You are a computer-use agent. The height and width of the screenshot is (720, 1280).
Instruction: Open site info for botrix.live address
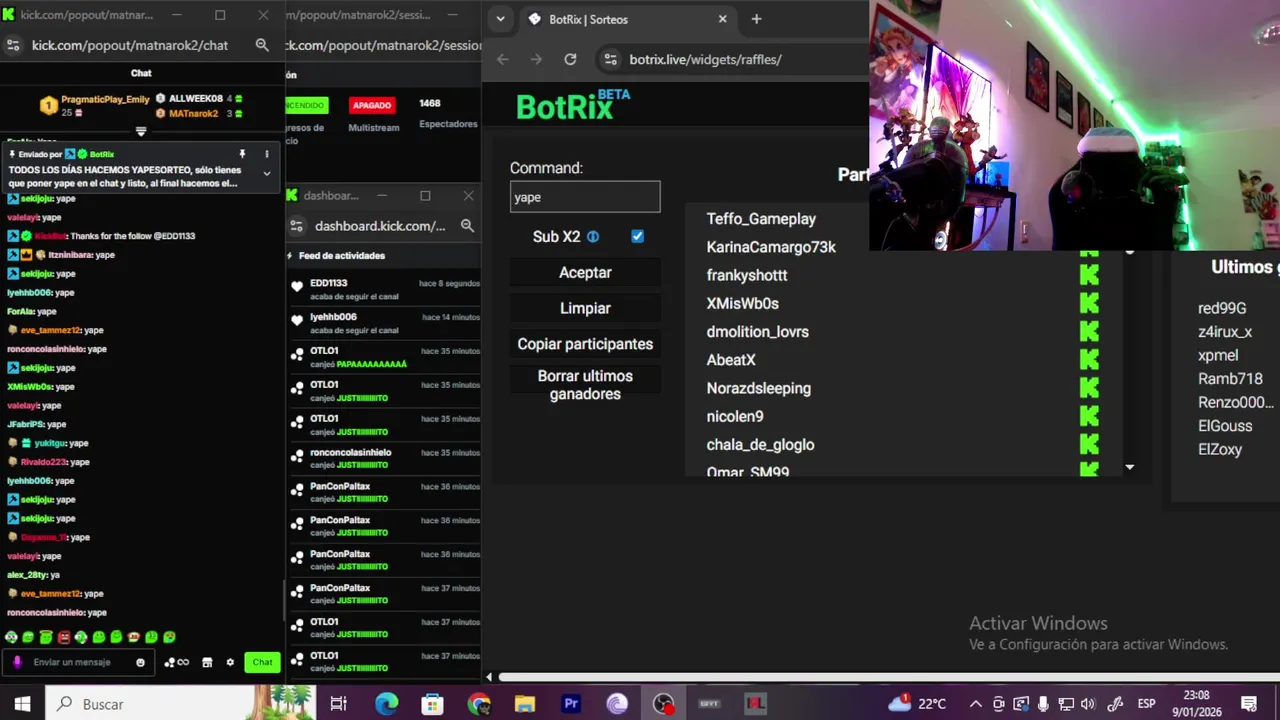(611, 59)
